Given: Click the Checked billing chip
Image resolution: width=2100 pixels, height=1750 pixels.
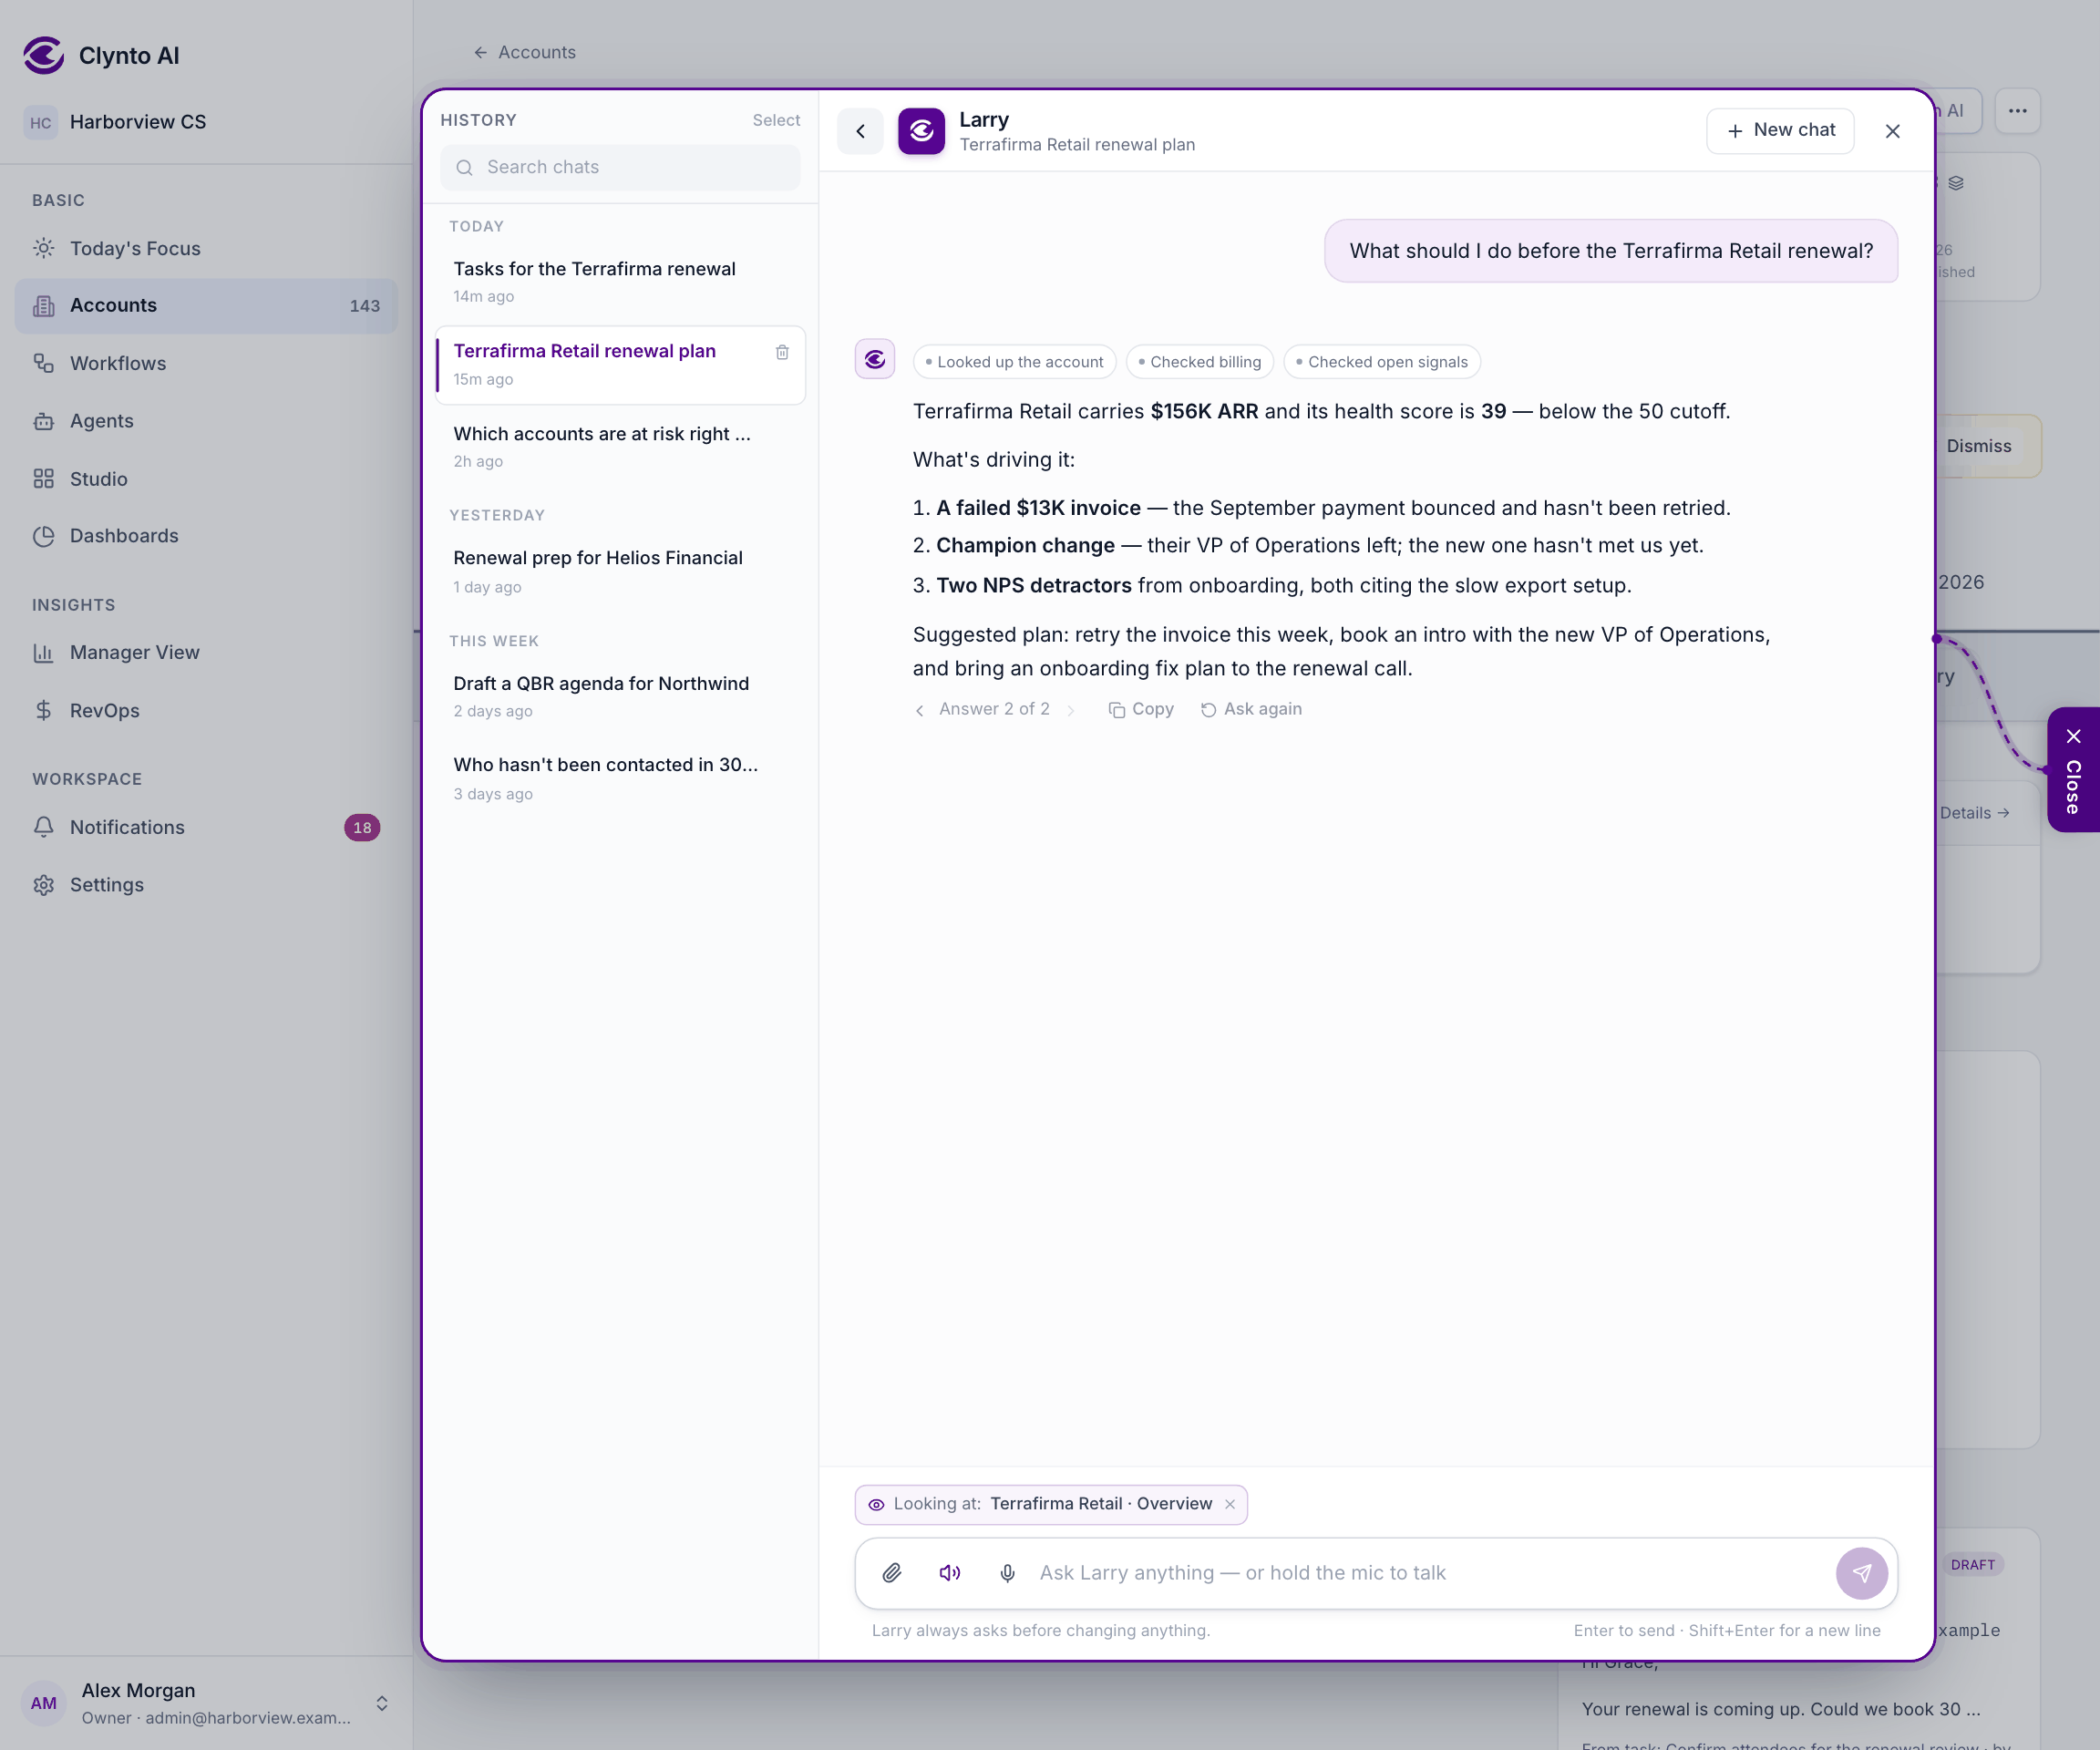Looking at the screenshot, I should tap(1199, 362).
